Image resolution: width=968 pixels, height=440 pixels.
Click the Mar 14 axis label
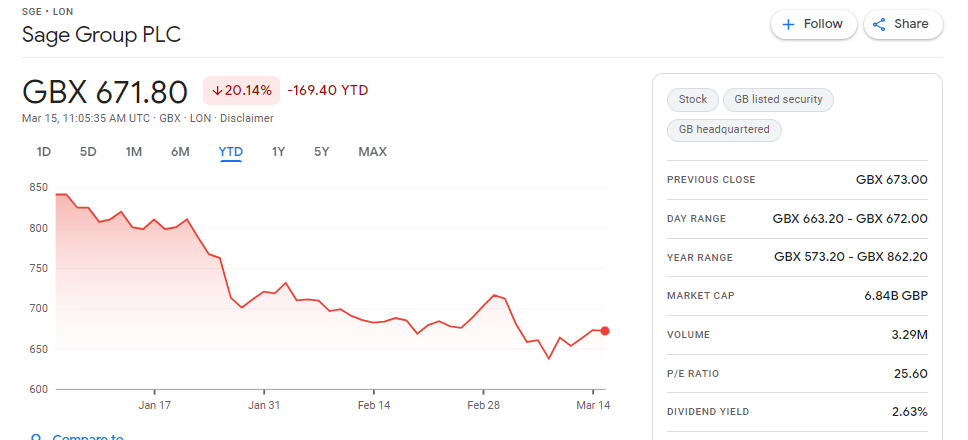pos(593,405)
